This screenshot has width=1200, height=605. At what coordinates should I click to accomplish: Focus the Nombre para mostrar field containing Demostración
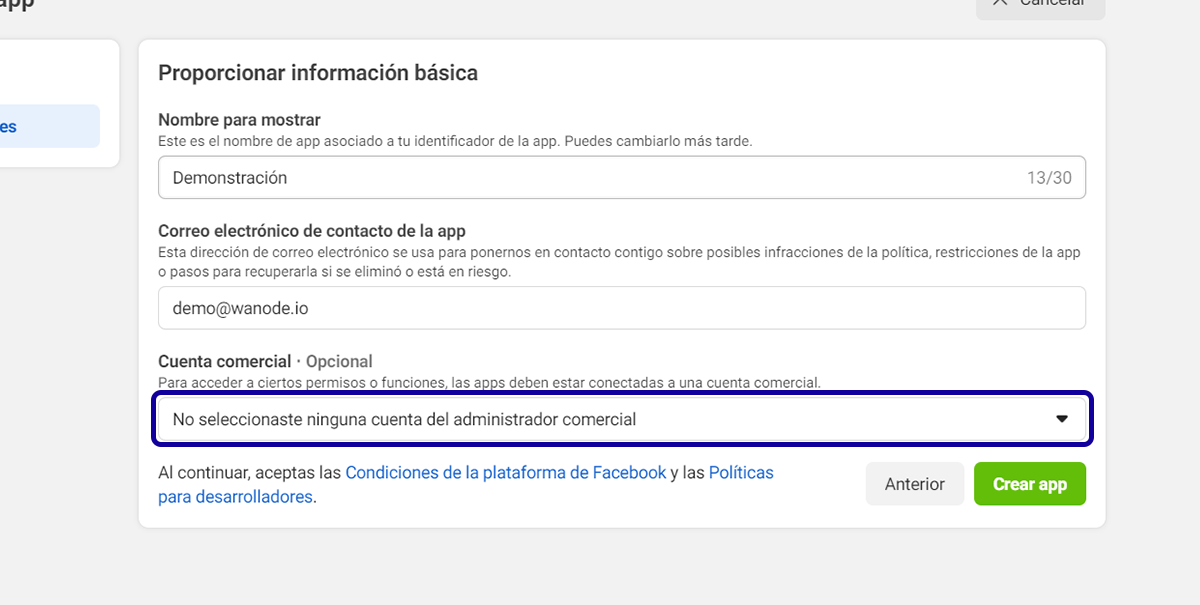[590, 178]
